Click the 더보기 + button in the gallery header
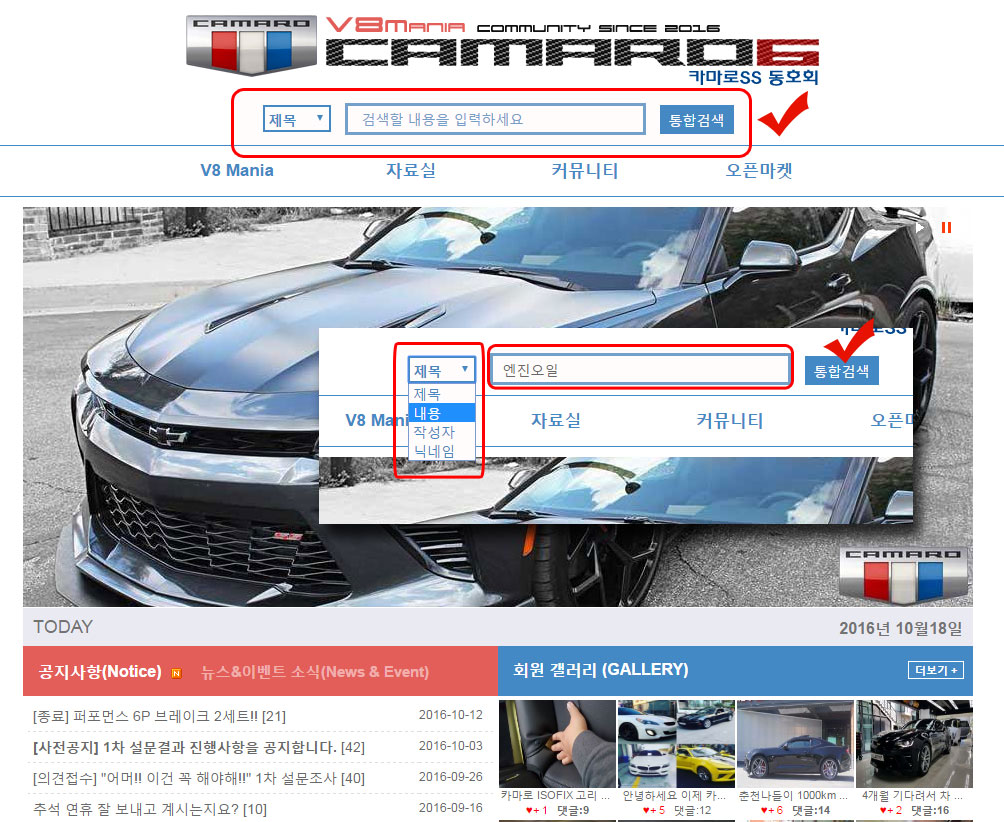Screen dimensions: 1004x822 click(935, 670)
